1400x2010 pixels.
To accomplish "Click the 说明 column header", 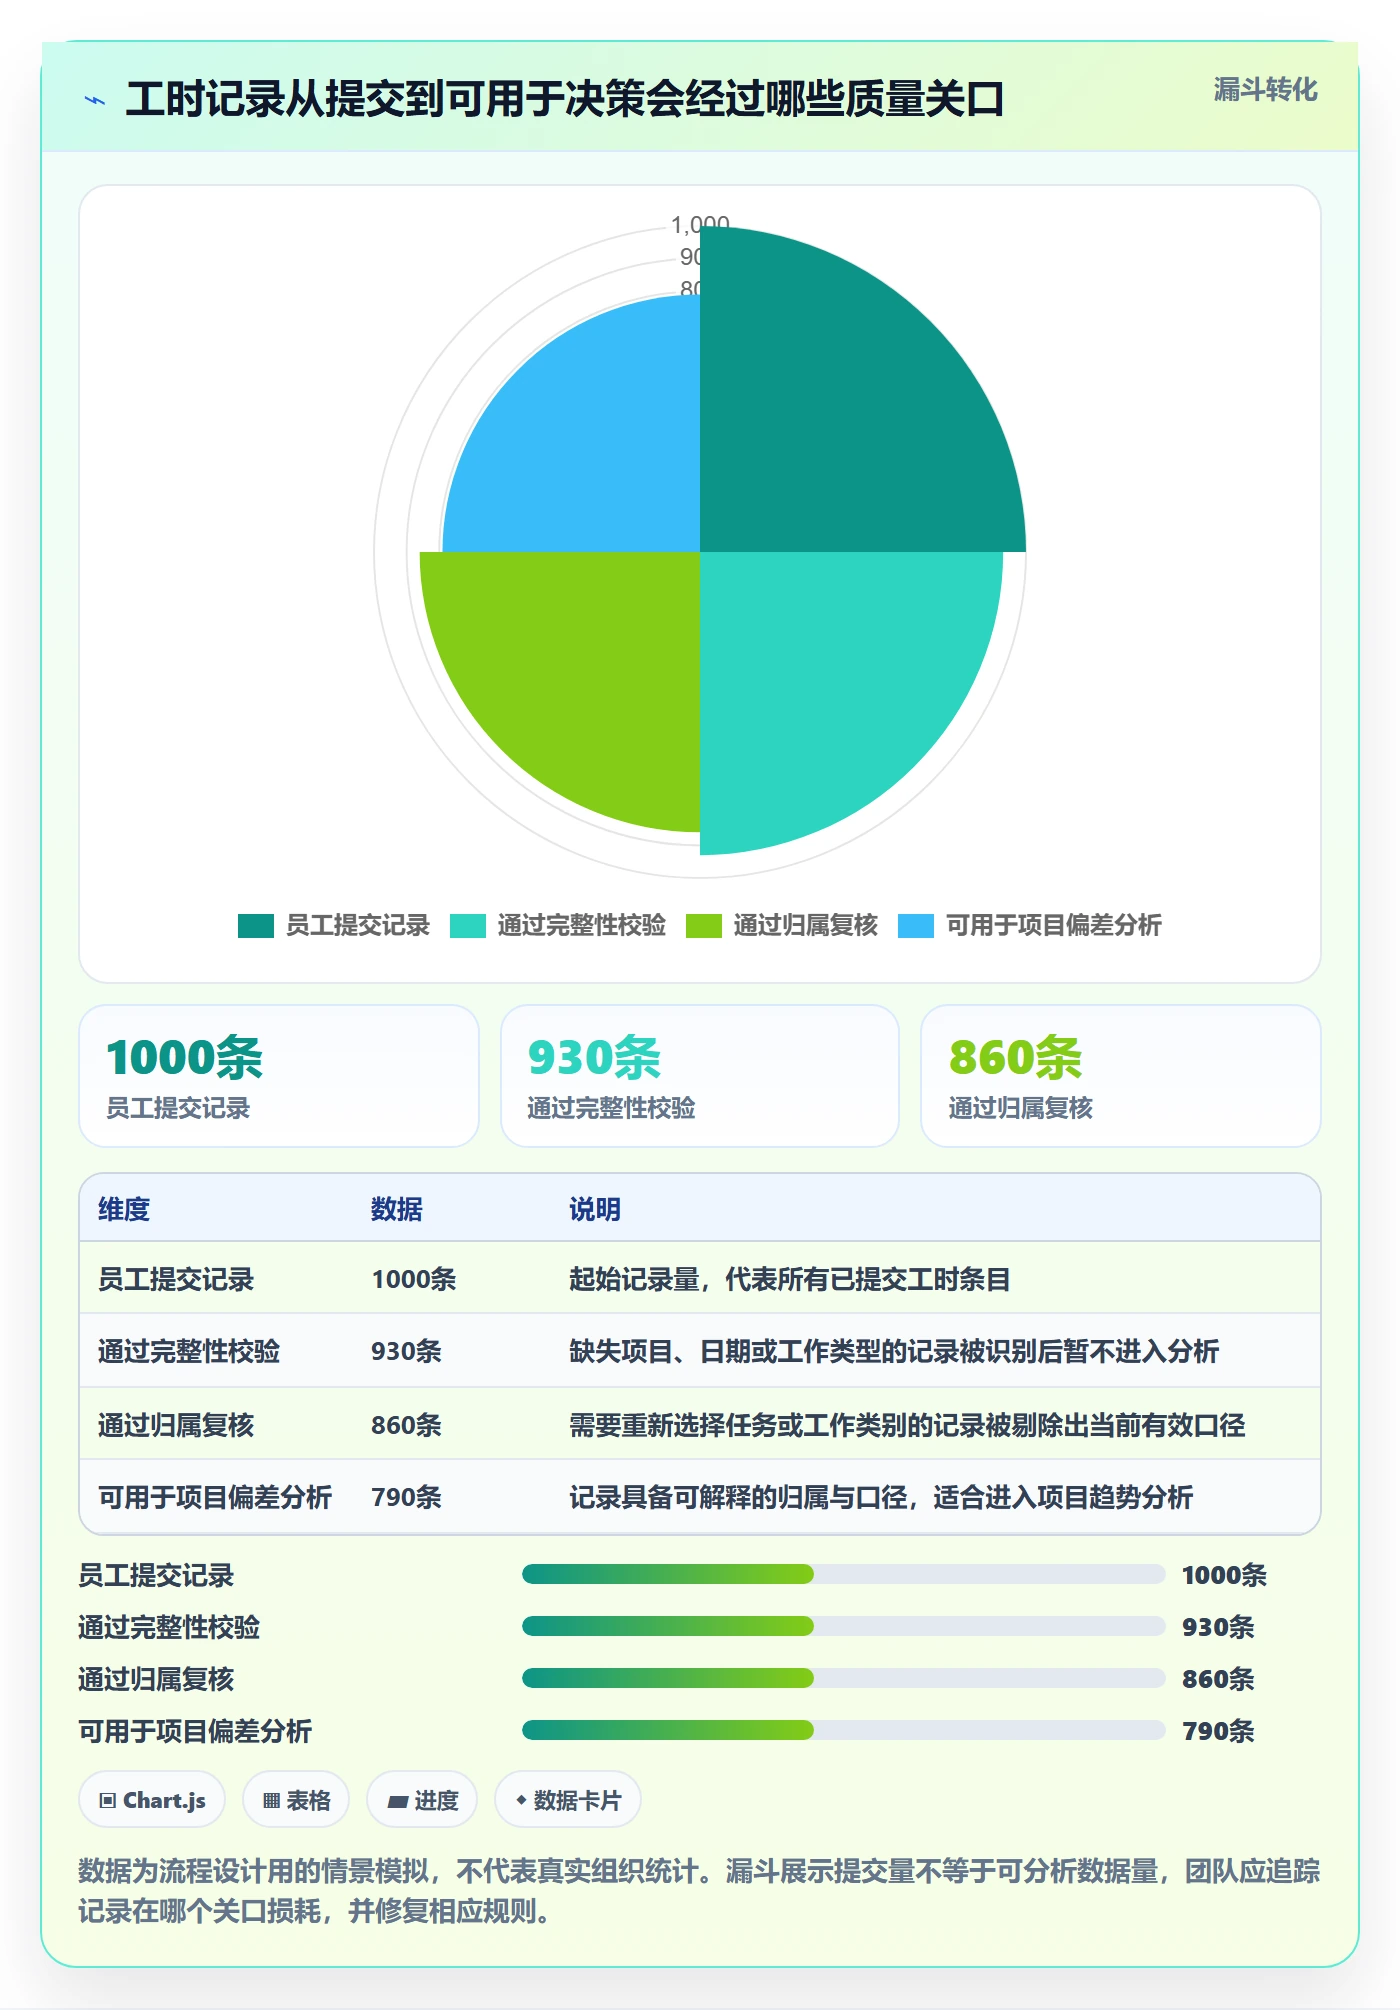I will (x=595, y=1210).
